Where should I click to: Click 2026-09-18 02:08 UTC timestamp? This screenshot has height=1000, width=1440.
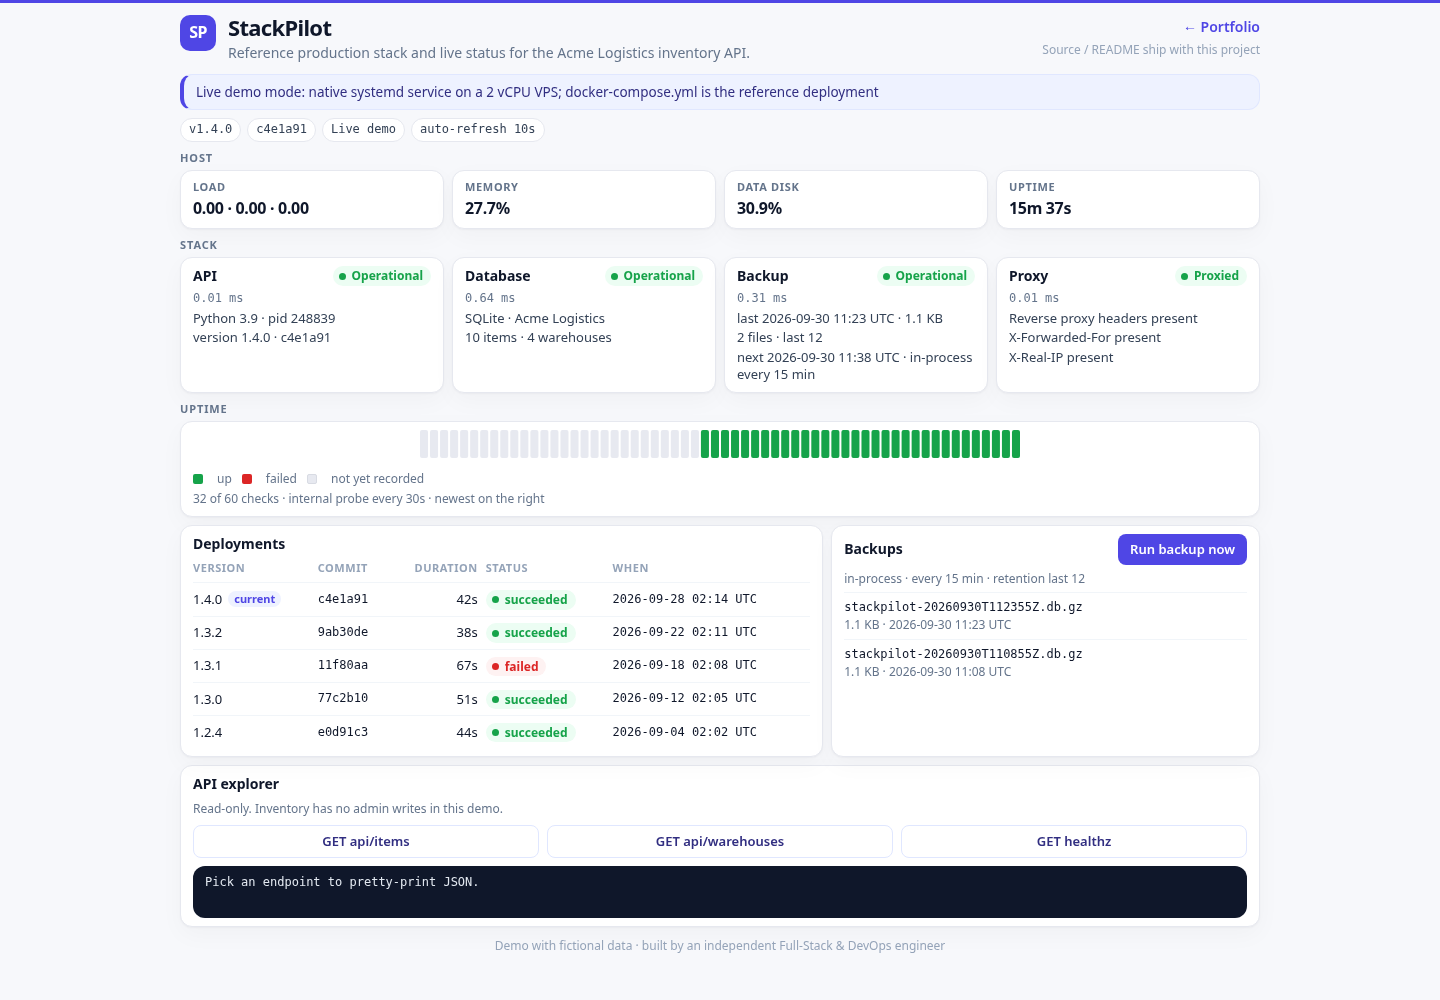pyautogui.click(x=685, y=665)
